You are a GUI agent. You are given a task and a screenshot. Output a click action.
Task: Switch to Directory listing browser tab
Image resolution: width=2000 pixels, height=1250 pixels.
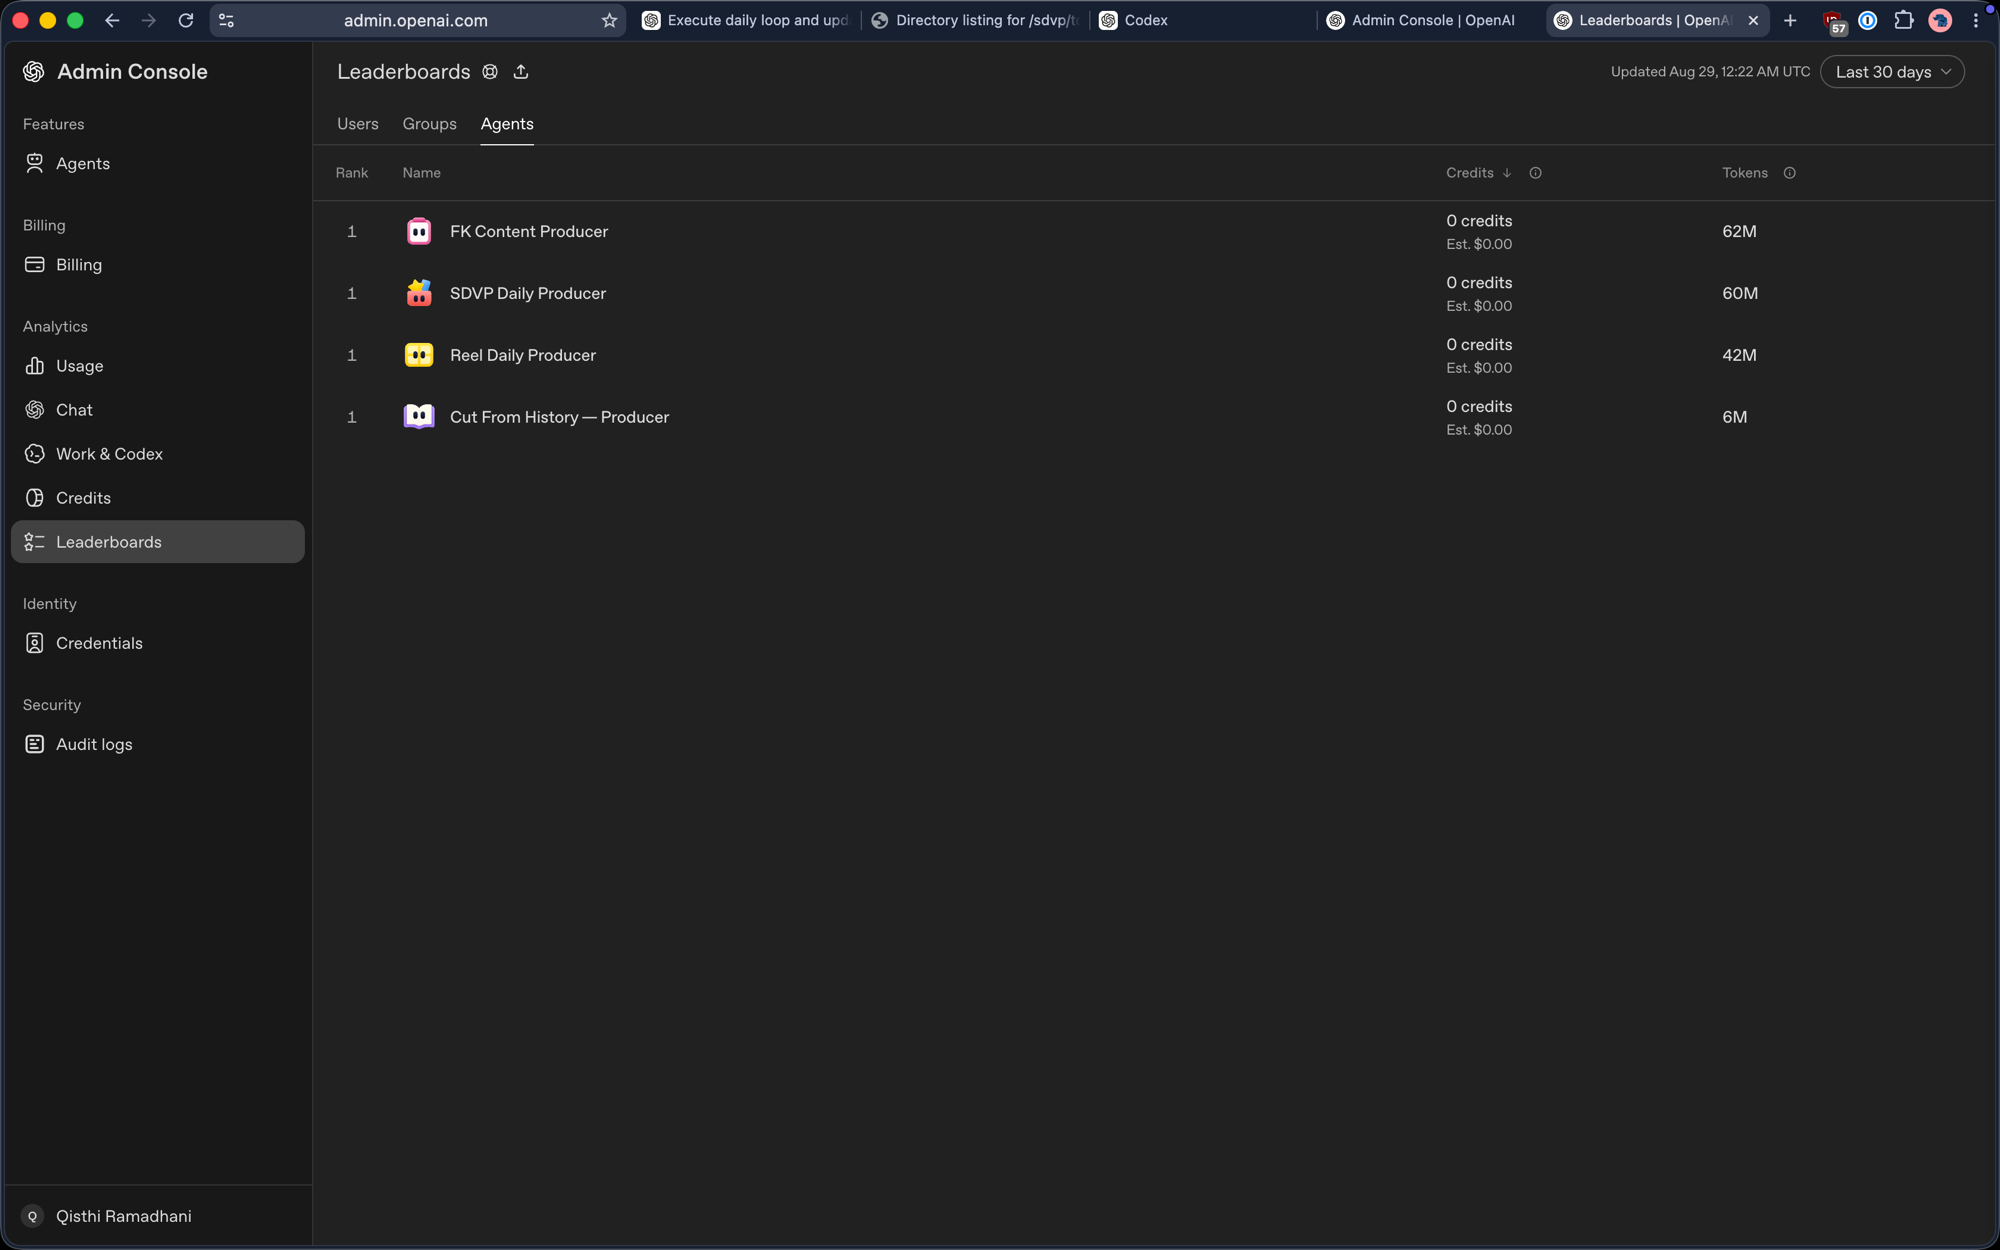point(976,20)
